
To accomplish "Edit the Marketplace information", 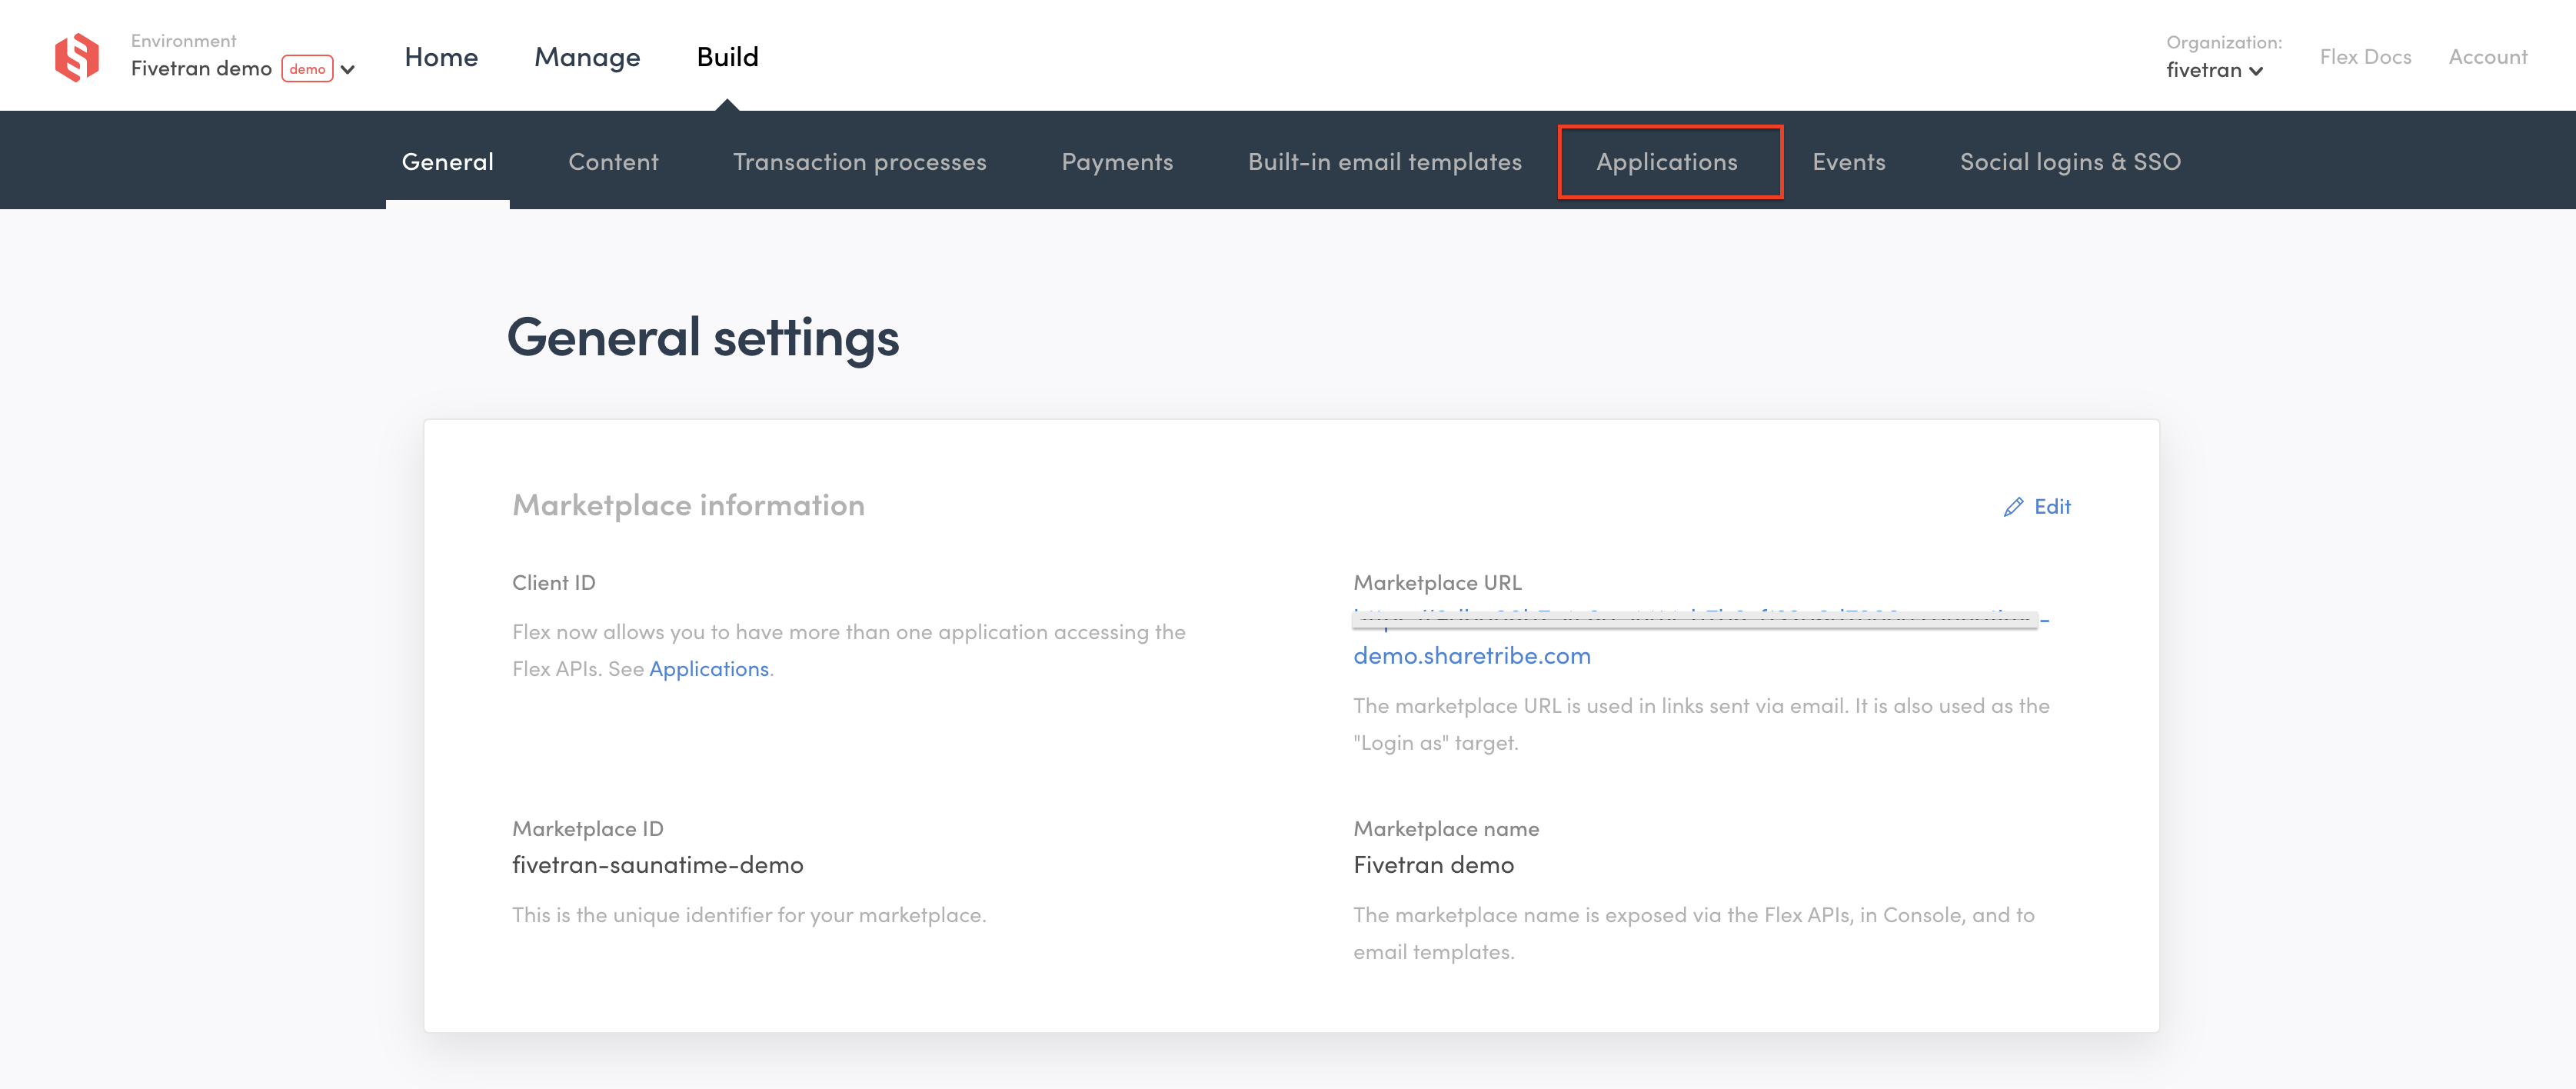I will (2037, 507).
